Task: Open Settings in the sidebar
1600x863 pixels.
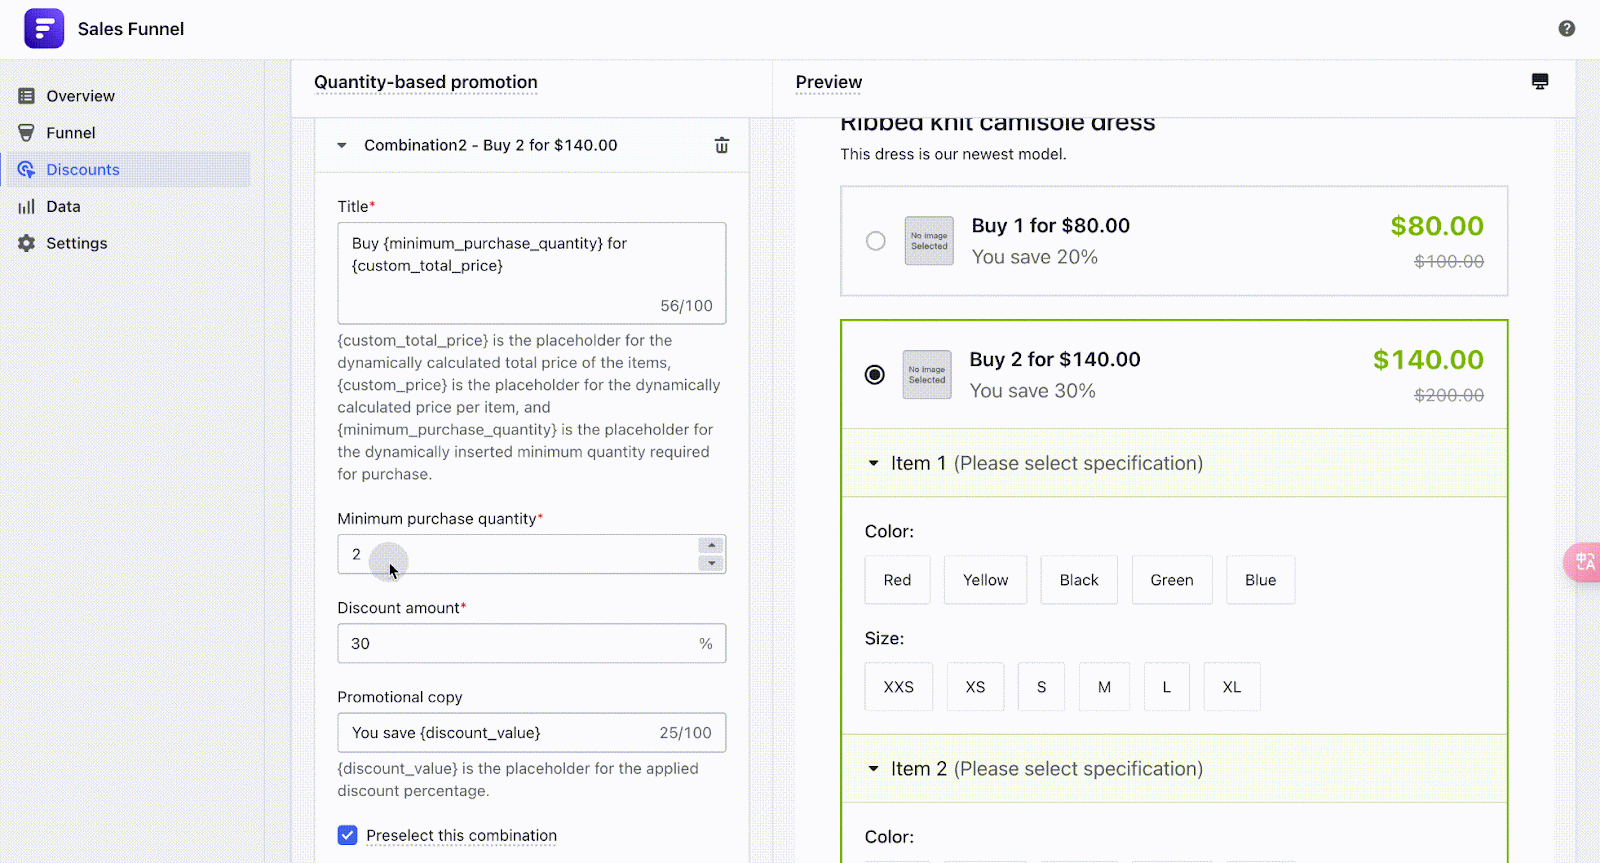Action: pos(128,243)
